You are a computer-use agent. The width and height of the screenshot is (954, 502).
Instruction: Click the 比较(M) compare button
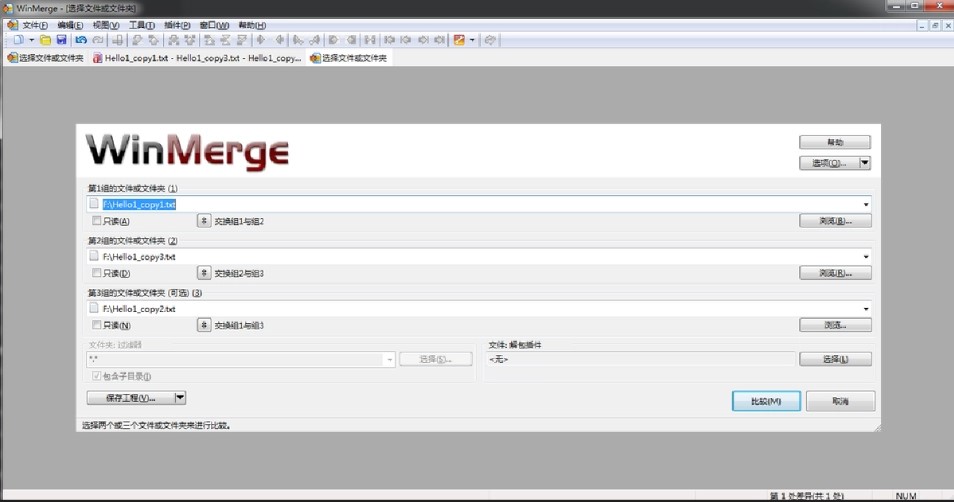(766, 401)
